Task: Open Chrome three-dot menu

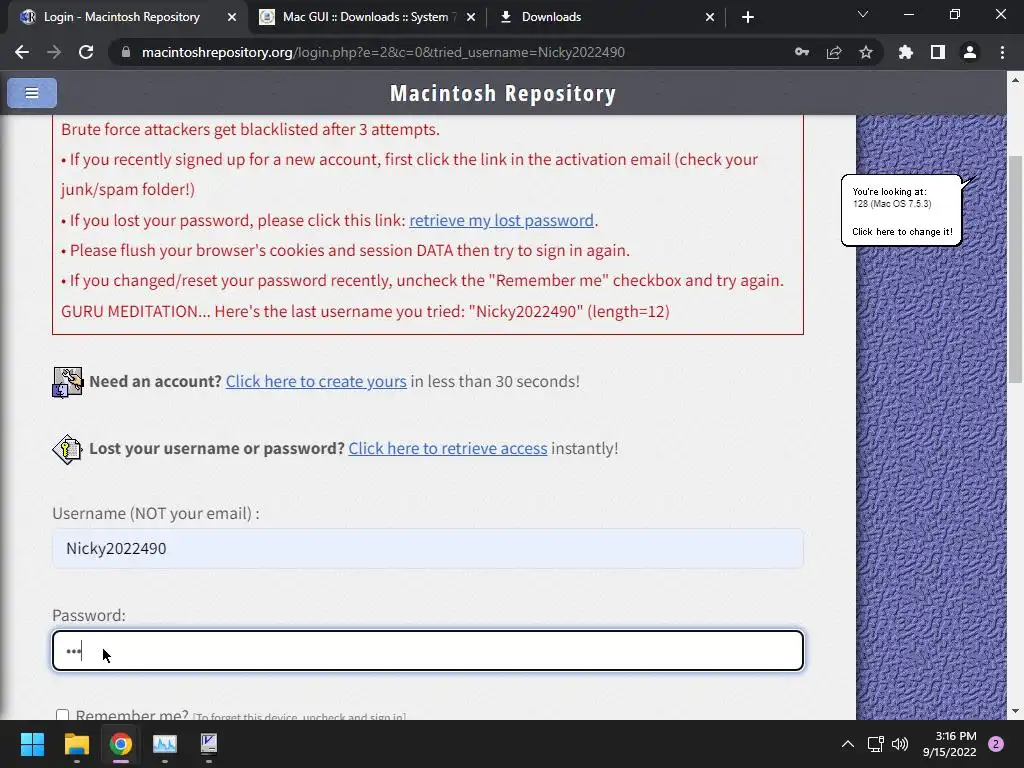Action: (x=1002, y=52)
